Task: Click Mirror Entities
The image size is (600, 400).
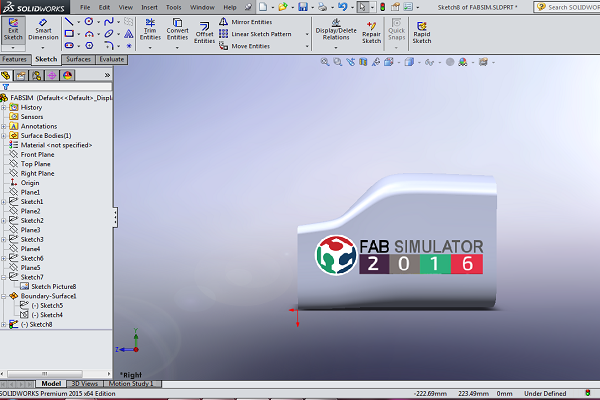Action: click(245, 22)
